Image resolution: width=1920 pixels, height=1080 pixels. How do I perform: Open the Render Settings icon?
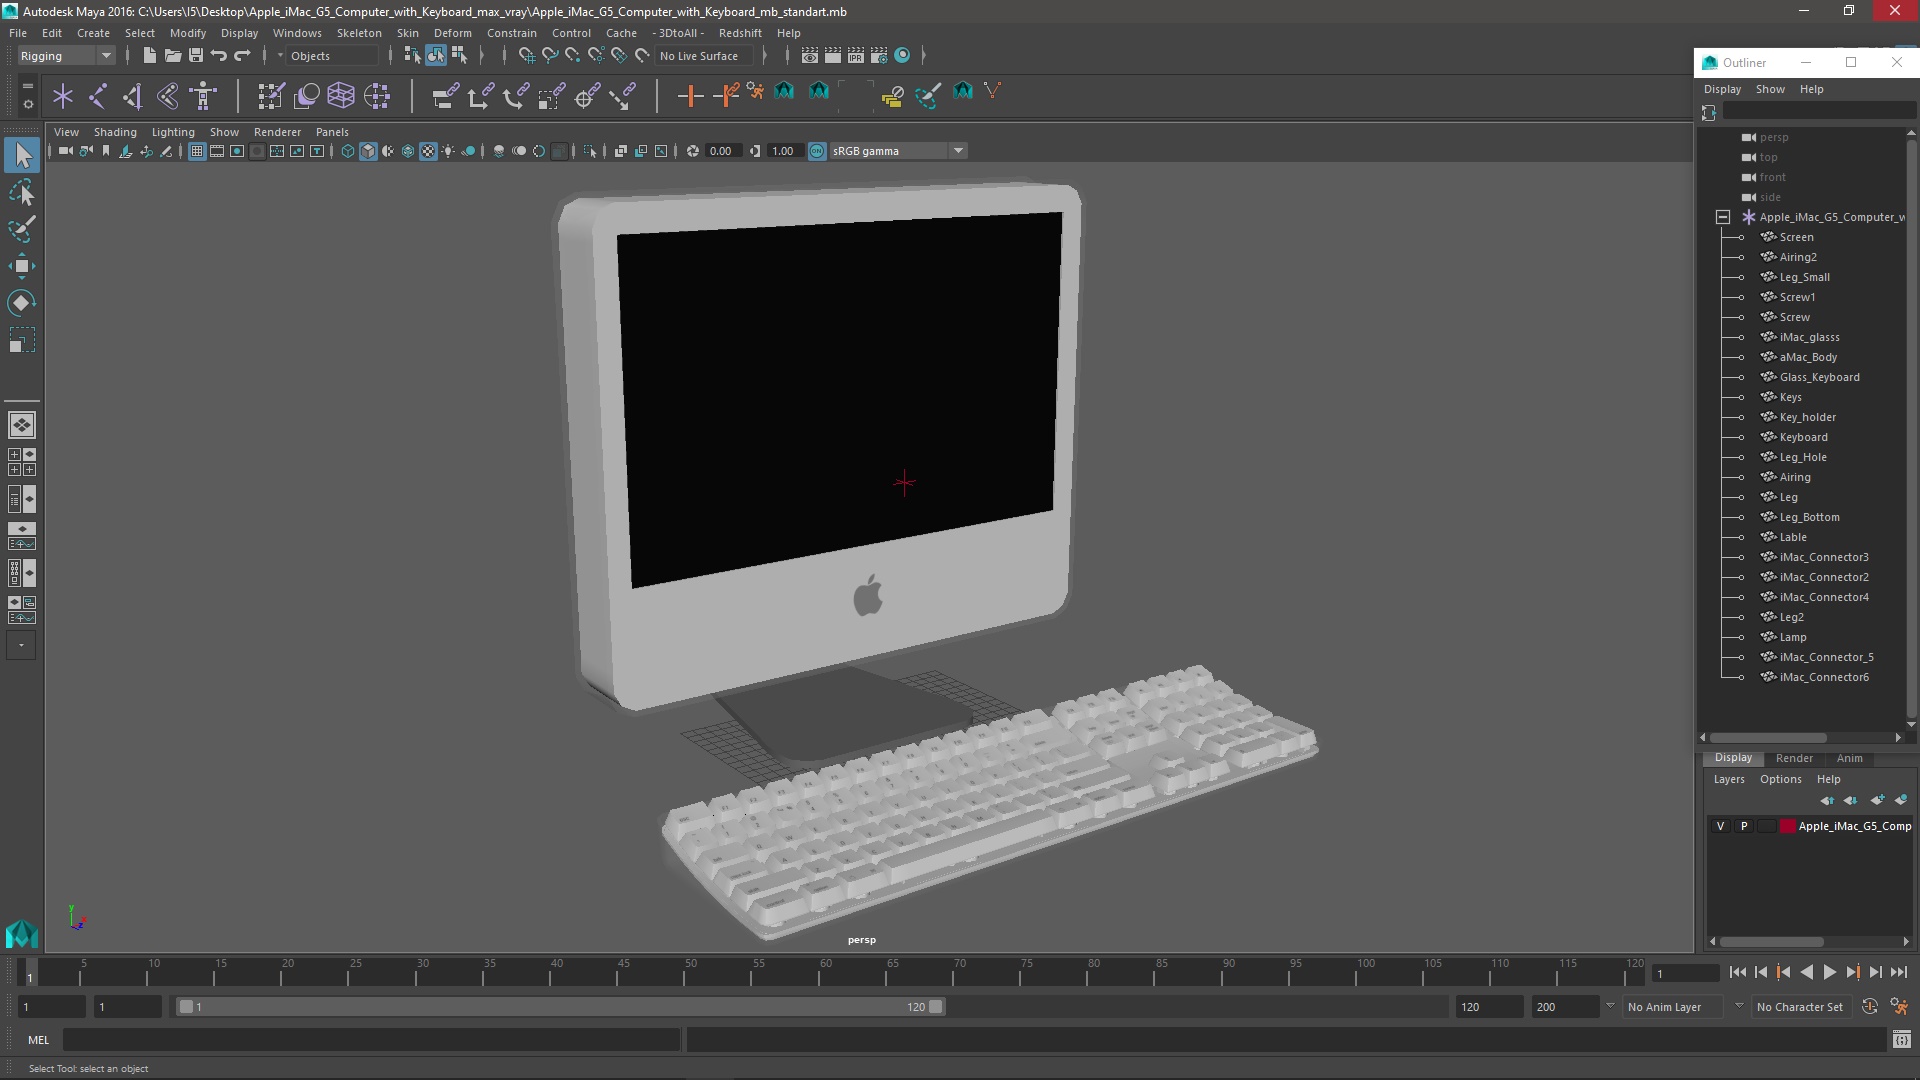click(879, 55)
